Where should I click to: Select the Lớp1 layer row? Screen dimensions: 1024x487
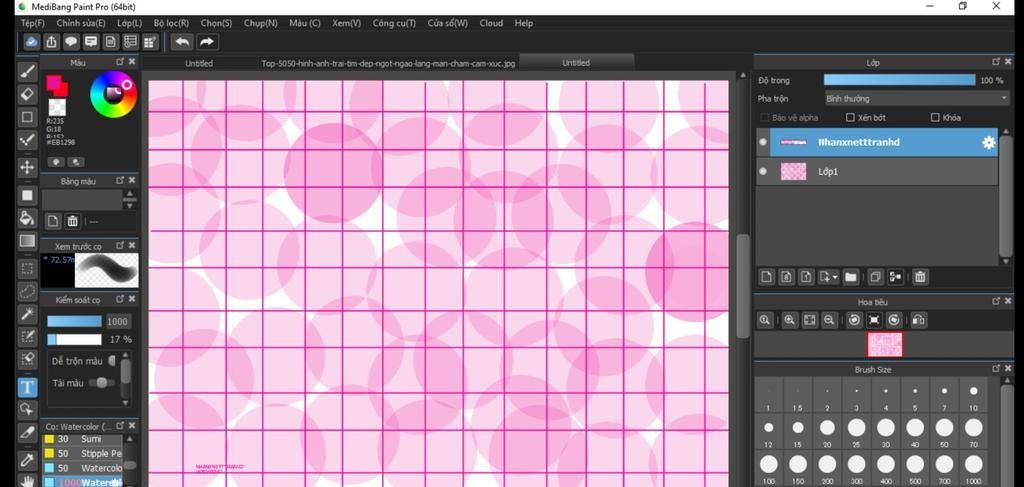coord(876,172)
